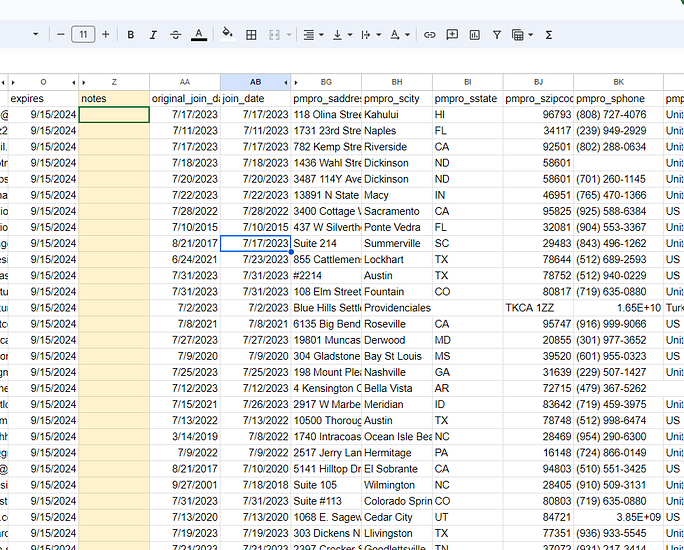The width and height of the screenshot is (684, 550).
Task: Click the 'join_date' header cell
Action: [255, 99]
